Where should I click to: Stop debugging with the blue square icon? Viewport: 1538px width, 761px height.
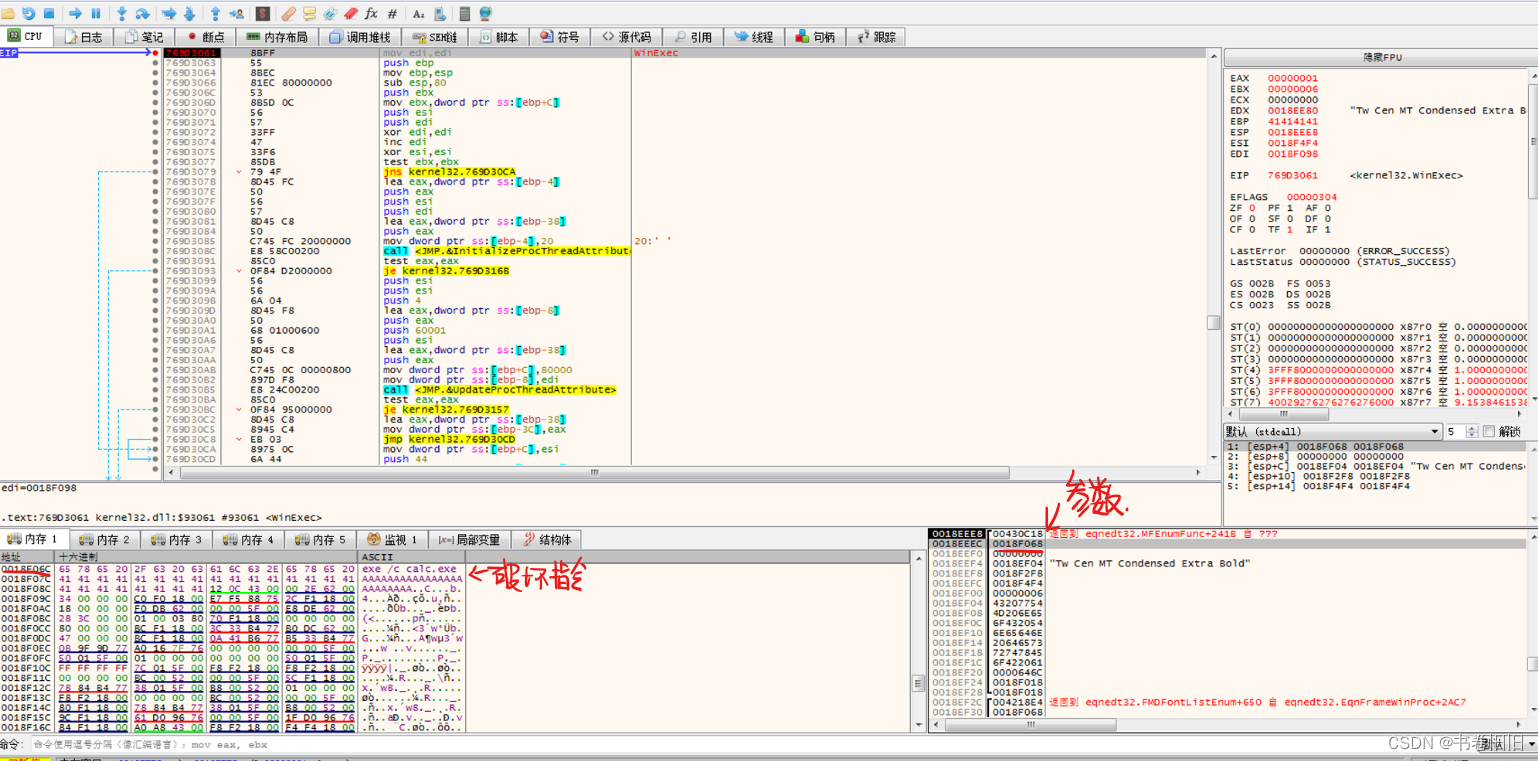click(x=48, y=14)
